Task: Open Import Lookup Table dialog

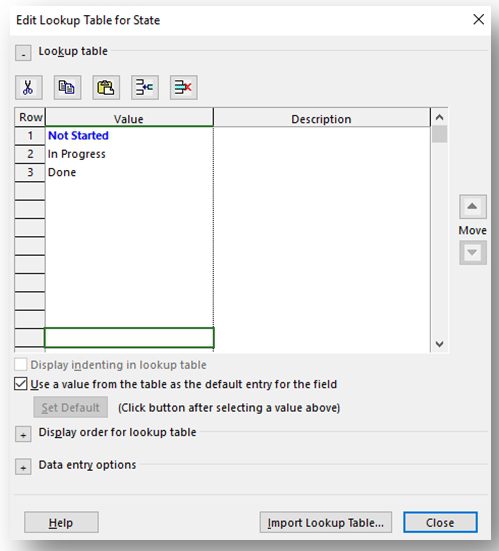Action: click(326, 522)
